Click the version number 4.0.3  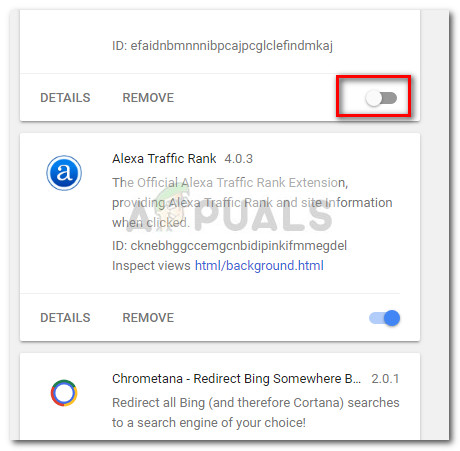(239, 159)
